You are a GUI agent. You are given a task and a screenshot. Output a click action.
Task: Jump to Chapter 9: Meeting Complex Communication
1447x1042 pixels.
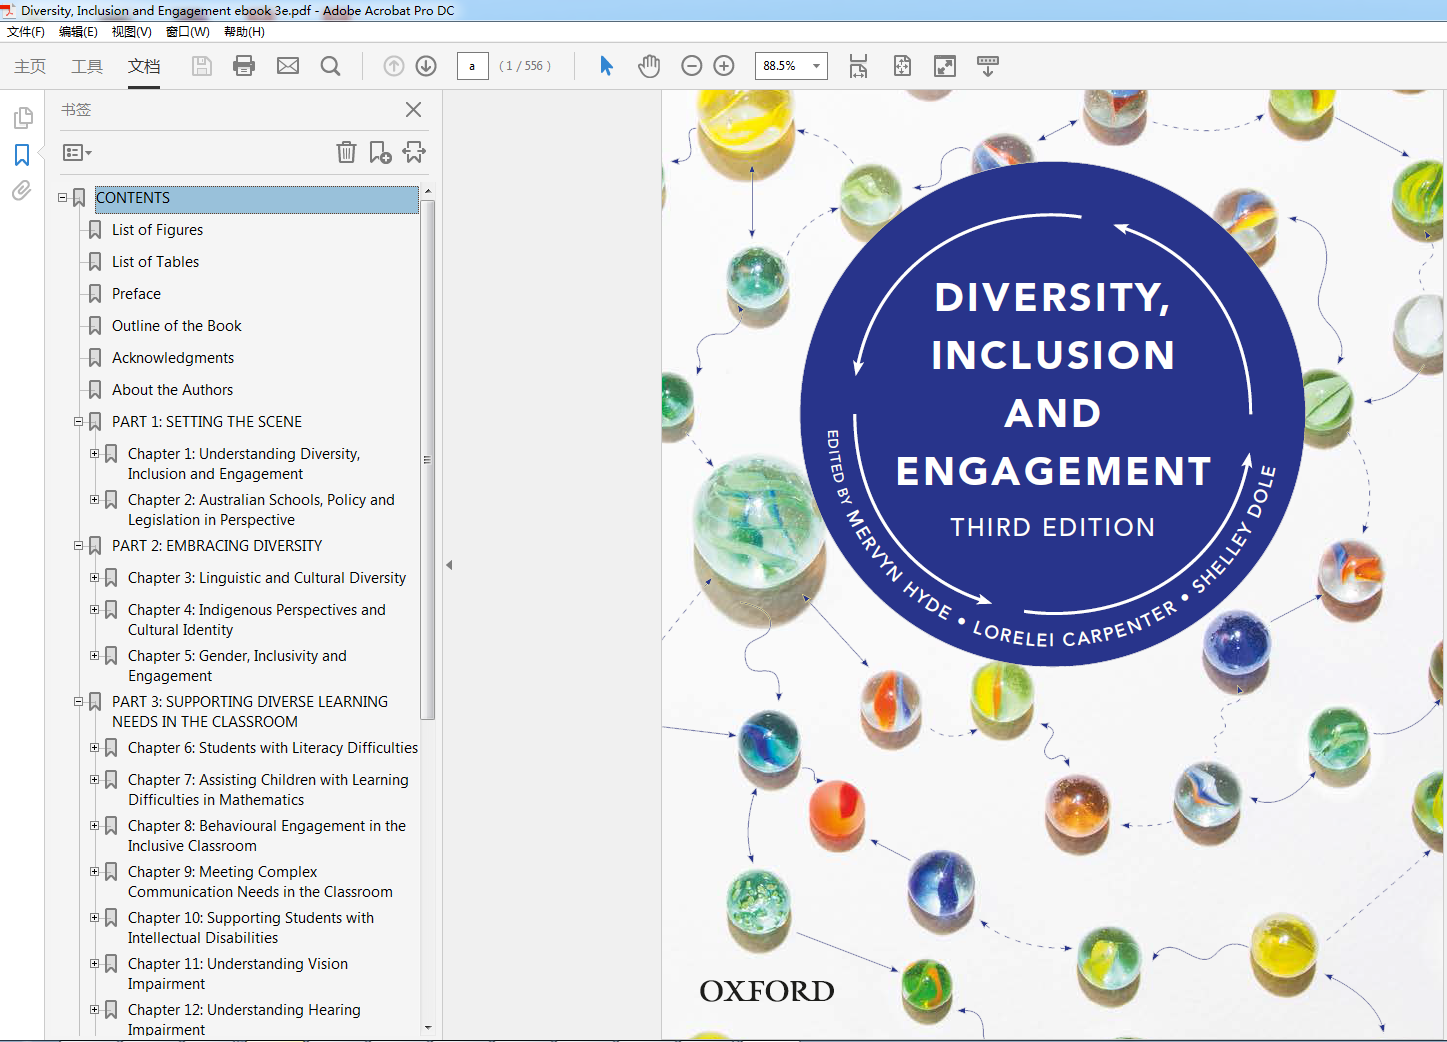tap(260, 882)
